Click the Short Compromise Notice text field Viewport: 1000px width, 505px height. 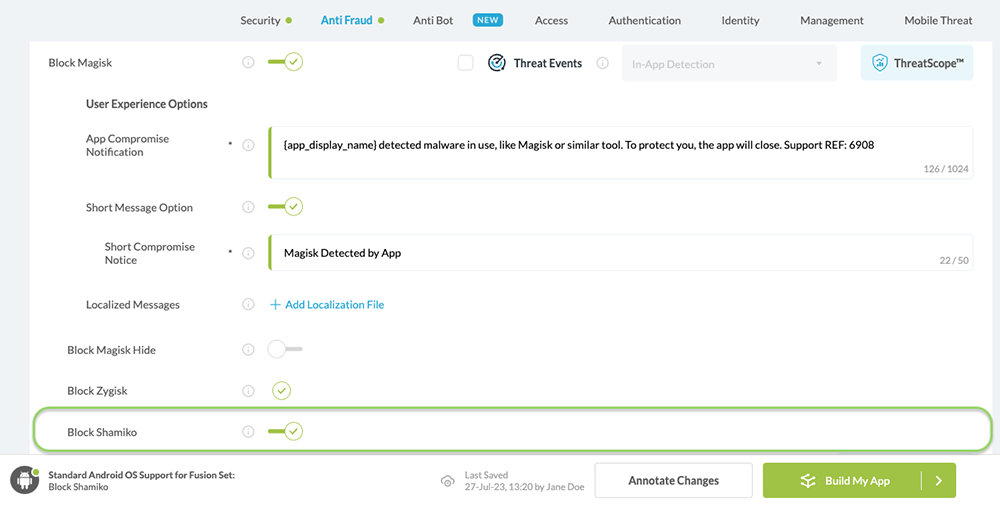point(600,253)
